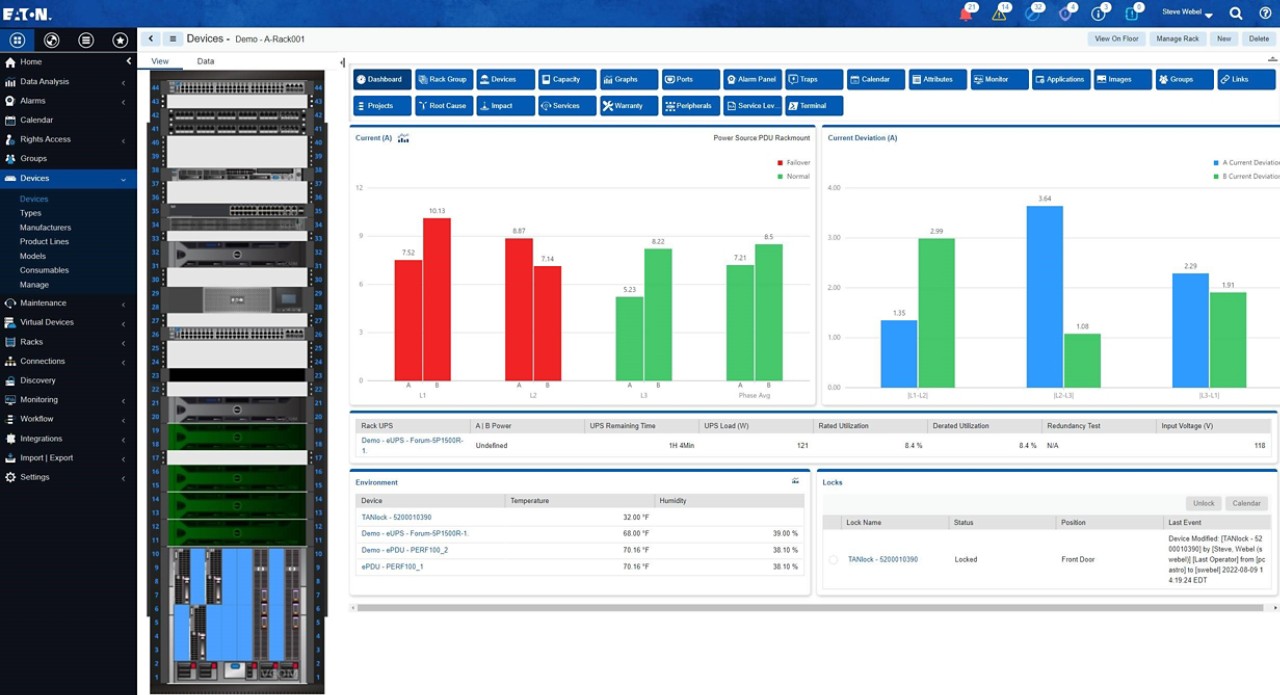Viewport: 1280px width, 695px height.
Task: Open the Peripherals section
Action: (x=690, y=105)
